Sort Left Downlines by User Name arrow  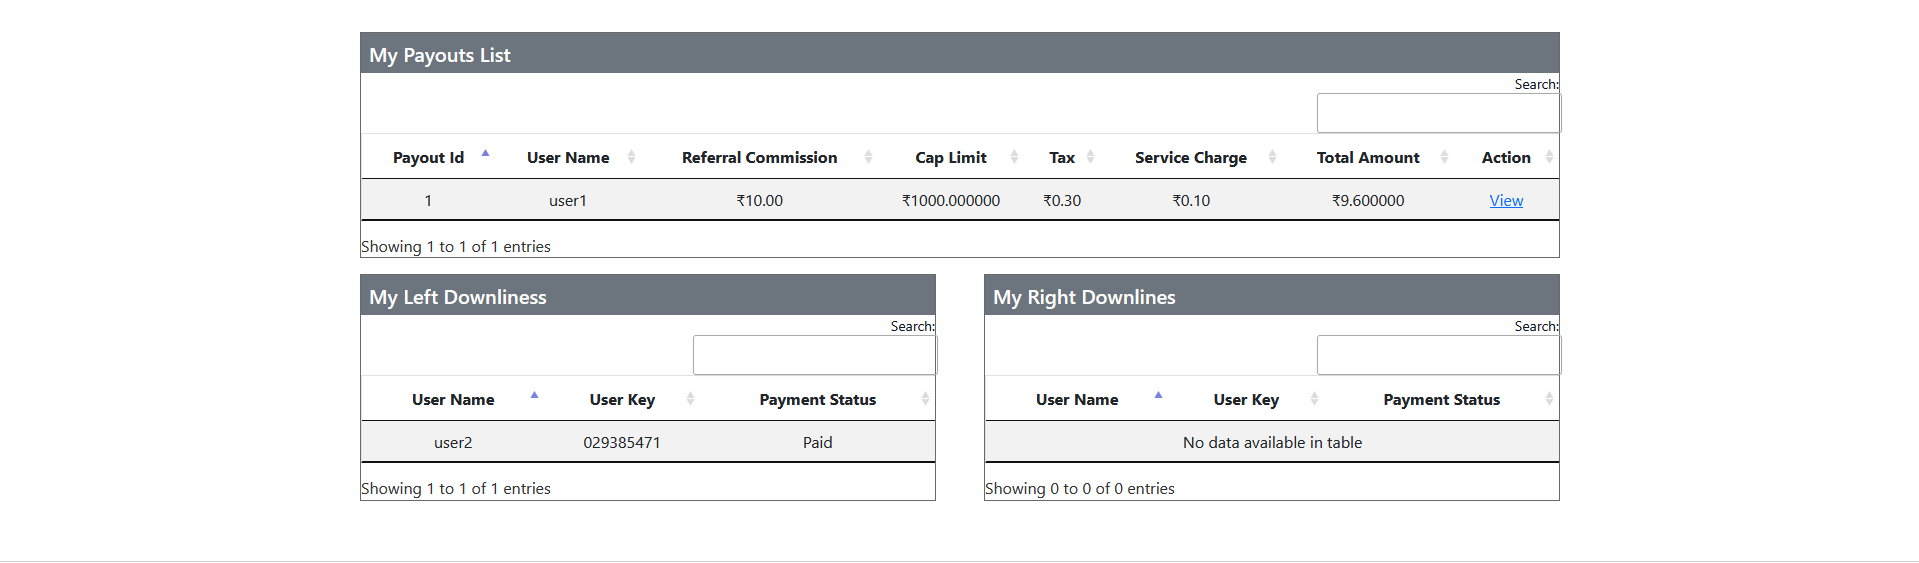(x=534, y=398)
